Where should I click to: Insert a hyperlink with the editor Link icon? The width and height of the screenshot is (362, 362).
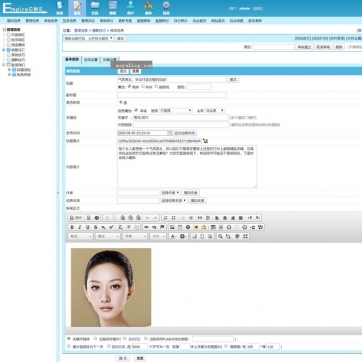(x=146, y=227)
